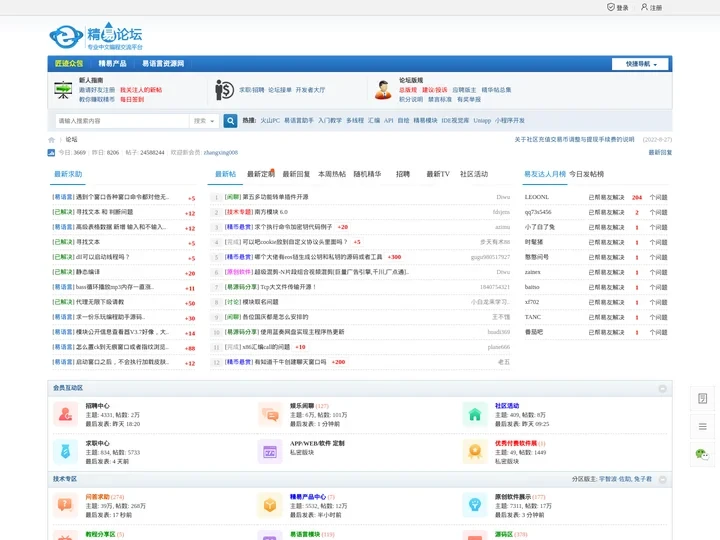The width and height of the screenshot is (720, 540).
Task: Open the 精易产品中心 forum title link
Action: point(308,497)
